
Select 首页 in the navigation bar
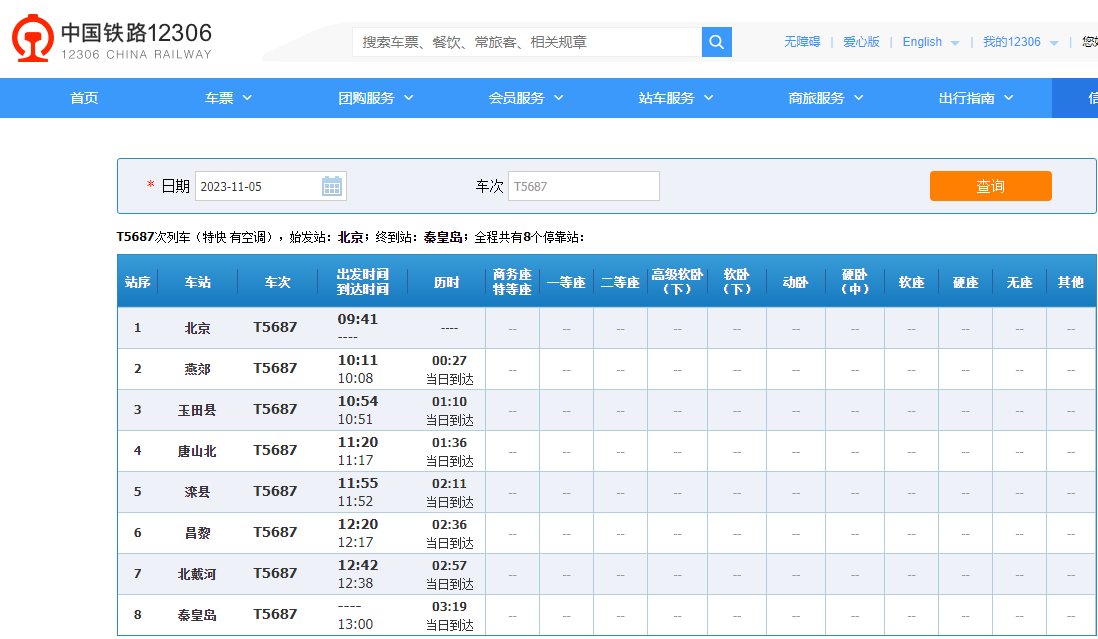[x=84, y=98]
